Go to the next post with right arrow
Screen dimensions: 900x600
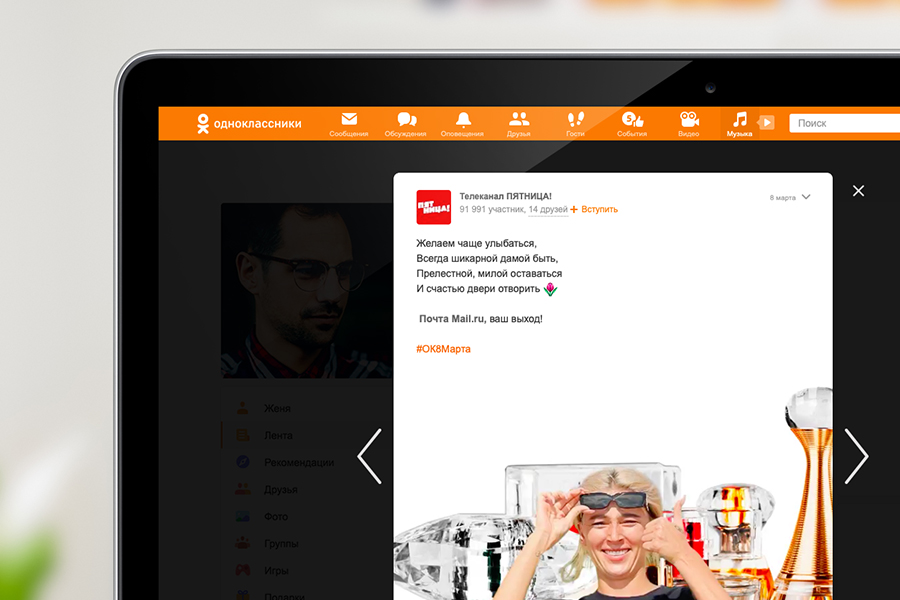pos(856,456)
